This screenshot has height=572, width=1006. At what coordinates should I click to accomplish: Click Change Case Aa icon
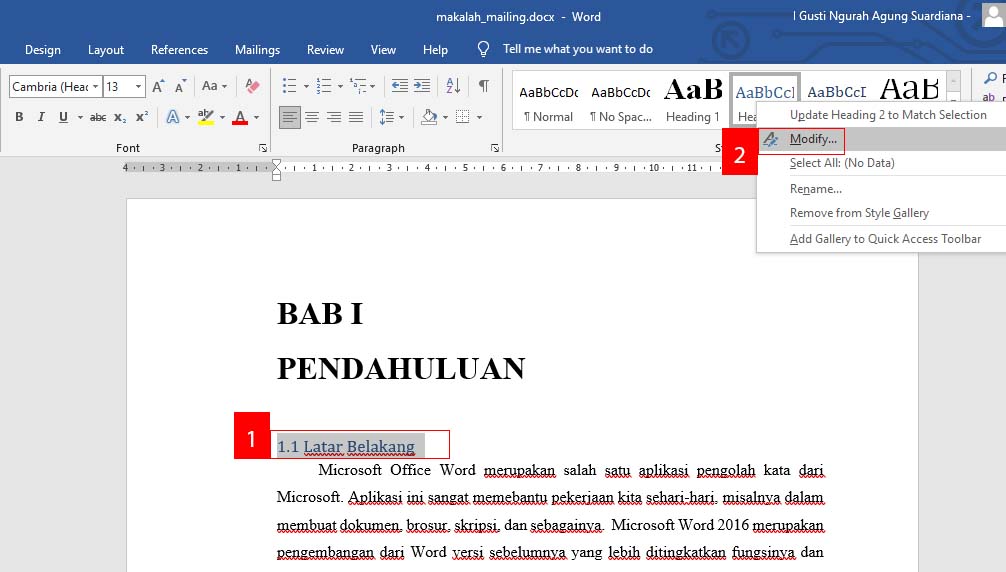(210, 85)
